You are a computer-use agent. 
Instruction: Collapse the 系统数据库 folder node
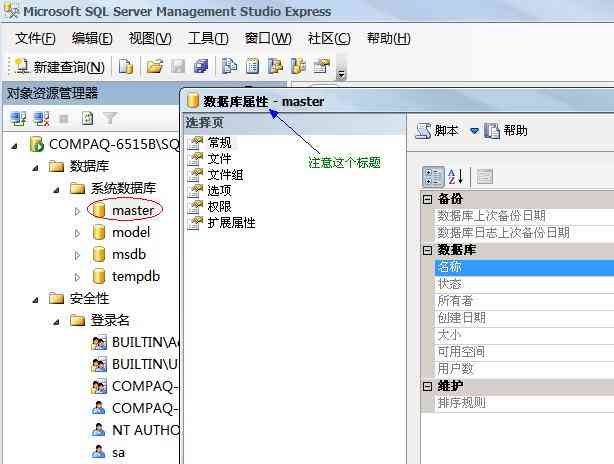point(56,190)
